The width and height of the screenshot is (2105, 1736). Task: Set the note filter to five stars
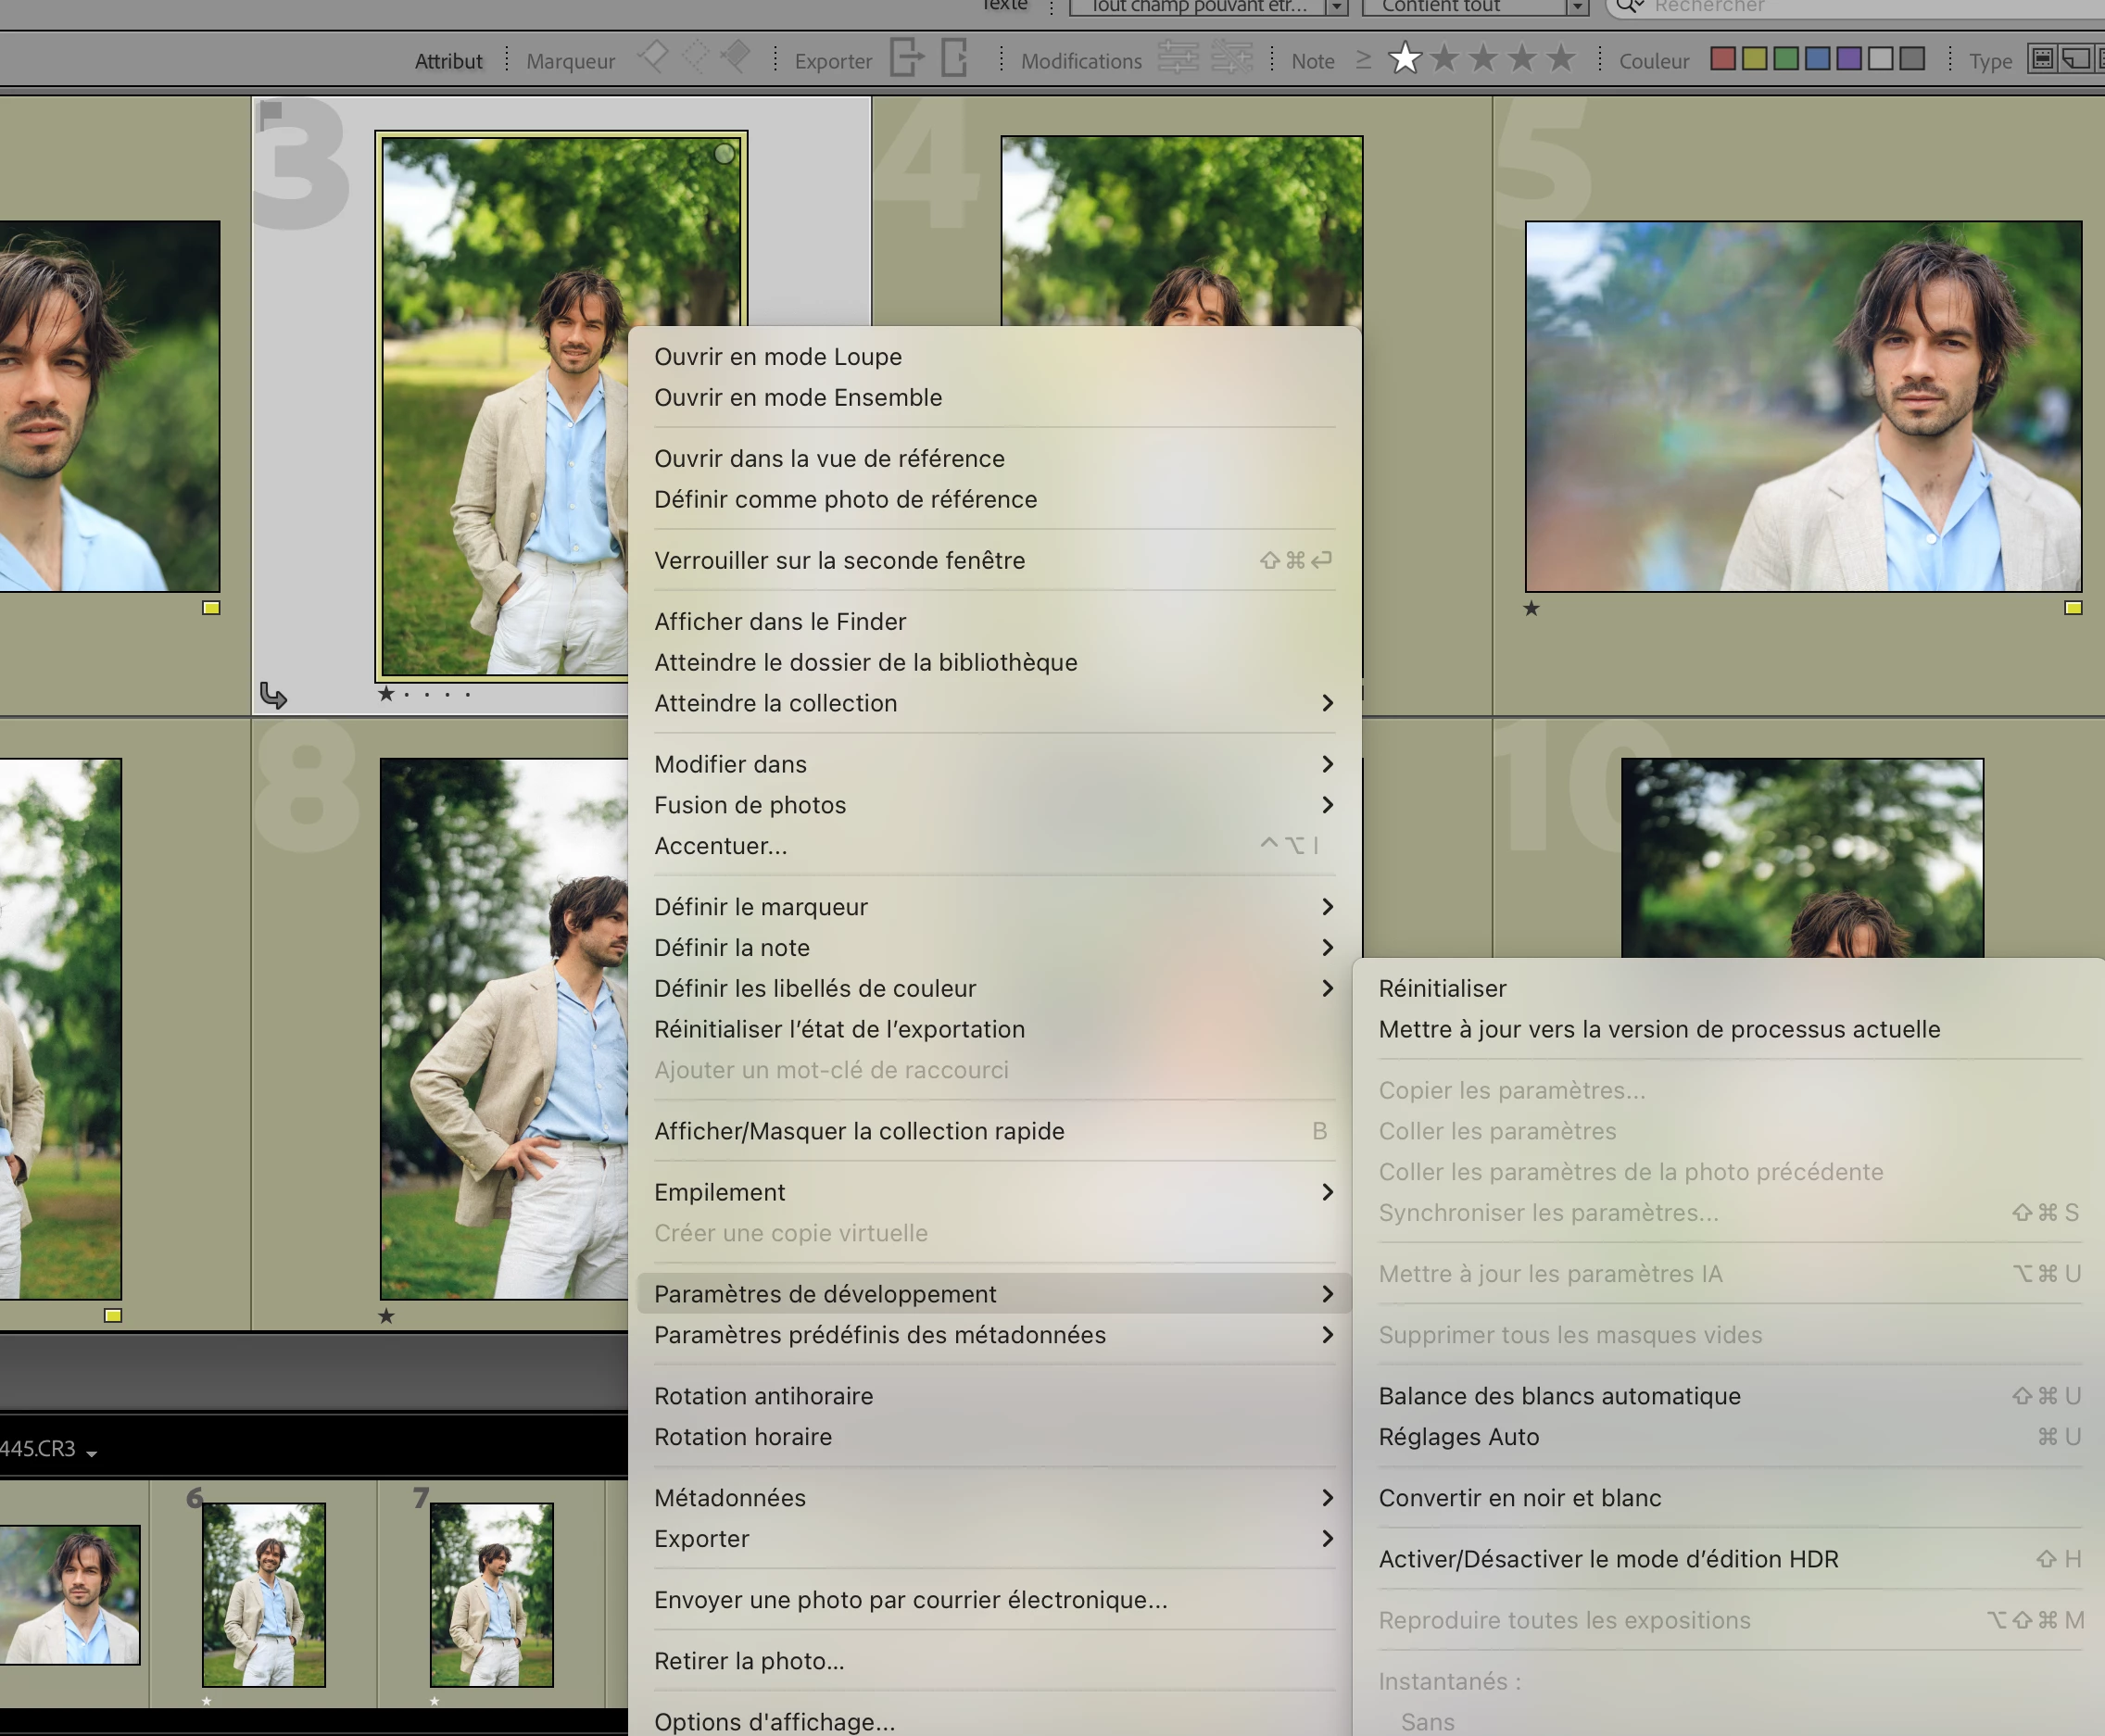[1560, 59]
